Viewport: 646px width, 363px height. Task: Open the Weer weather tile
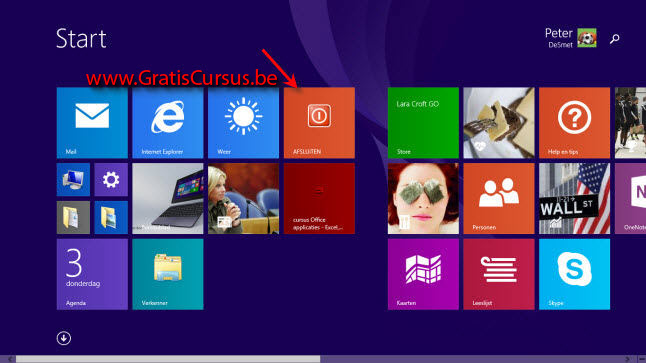[x=243, y=123]
